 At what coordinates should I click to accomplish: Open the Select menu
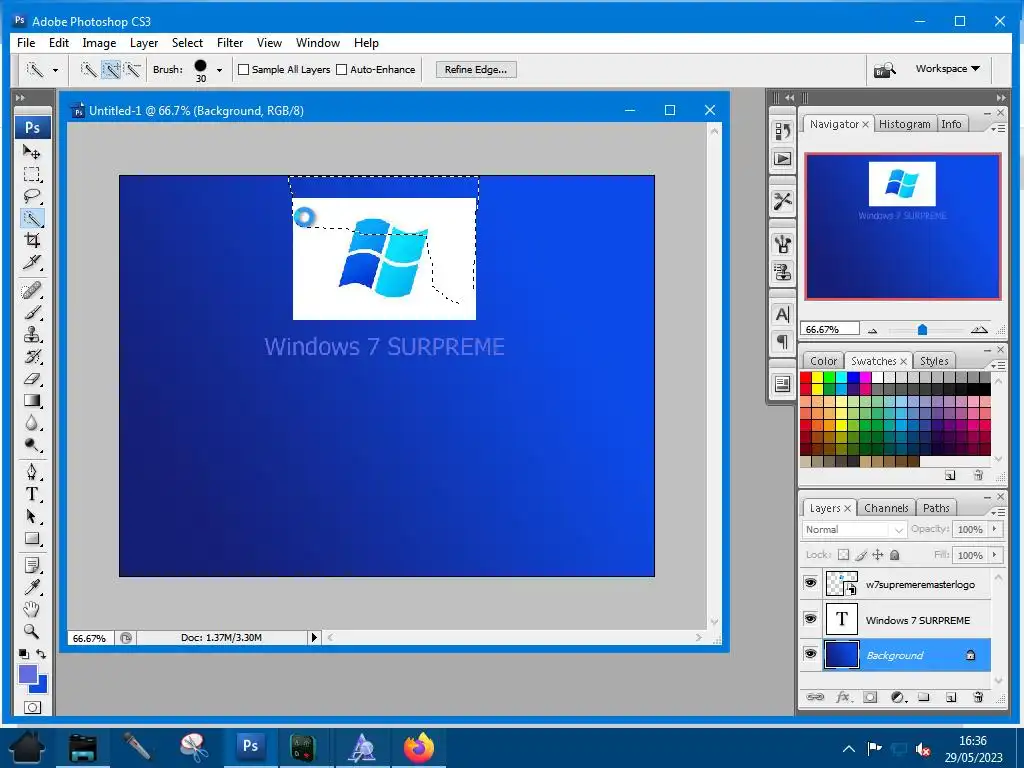[x=187, y=43]
